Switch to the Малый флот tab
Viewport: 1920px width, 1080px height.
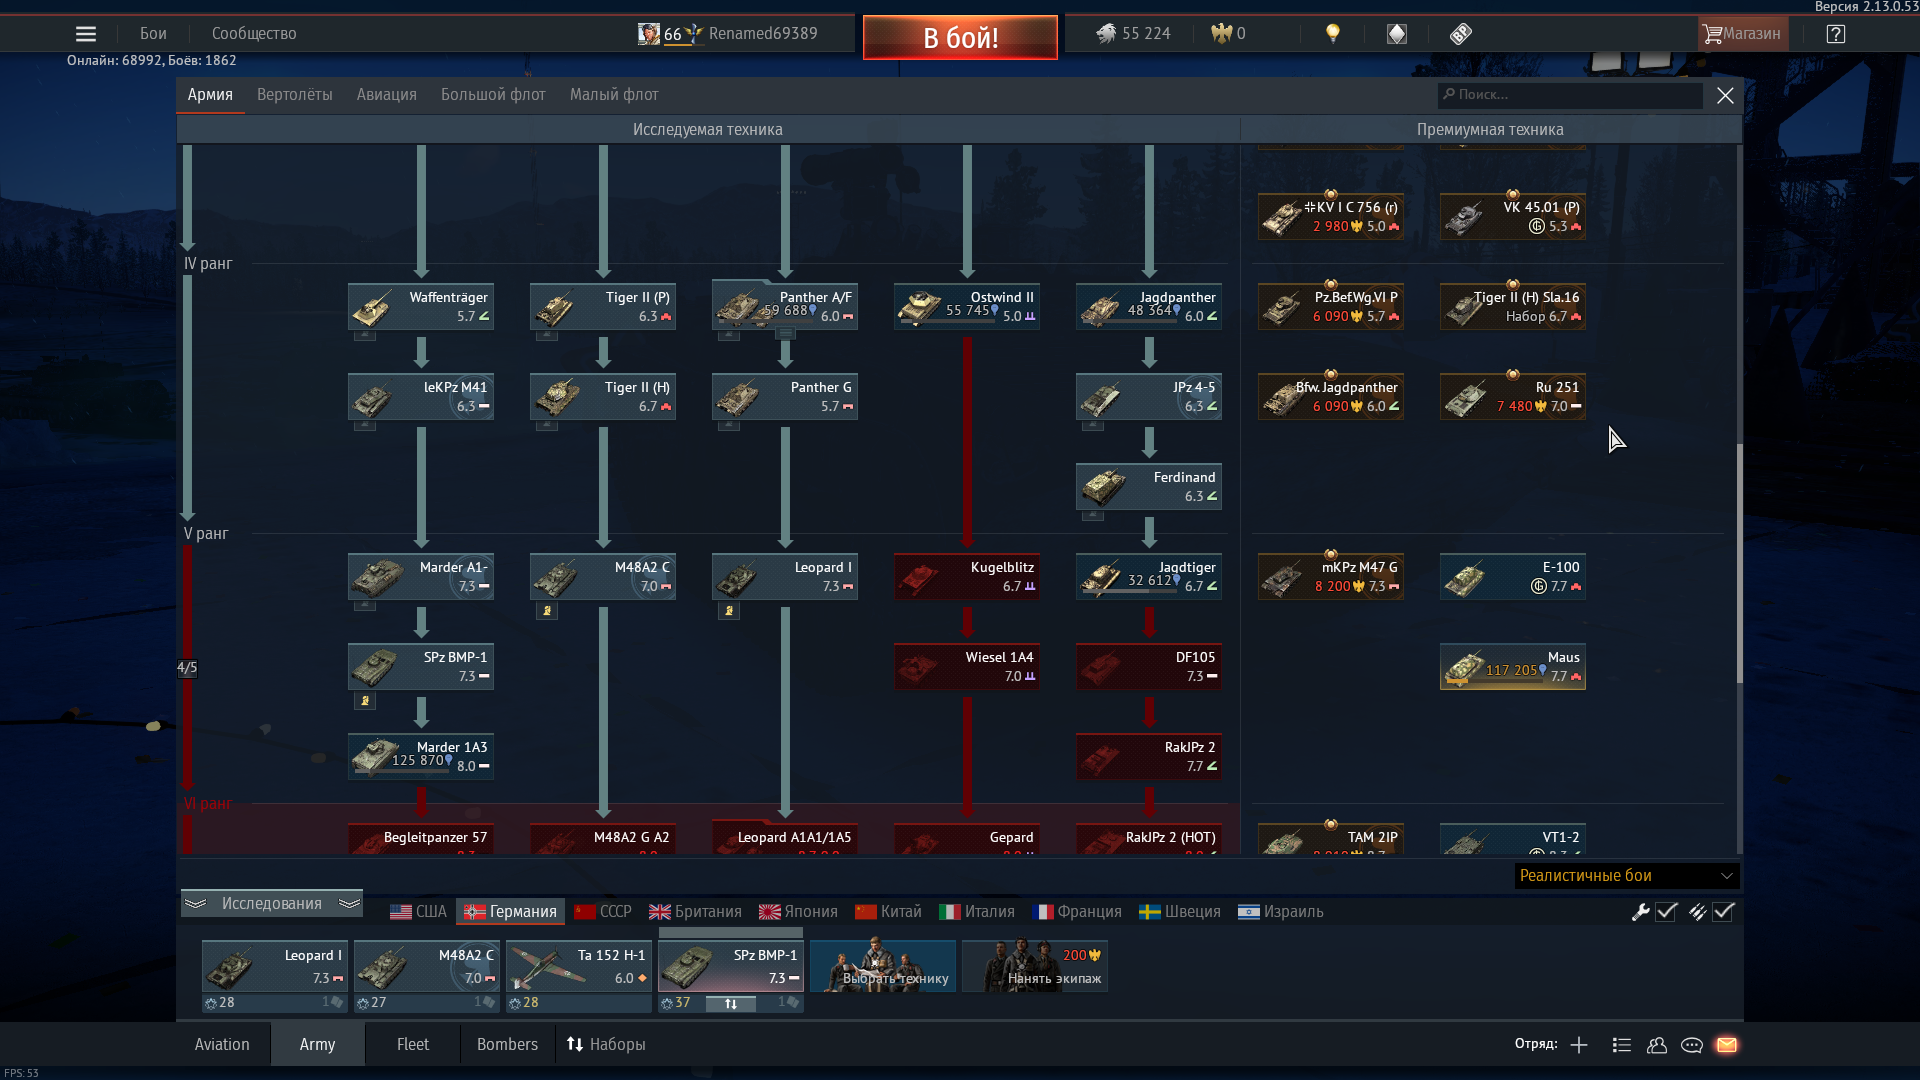614,95
